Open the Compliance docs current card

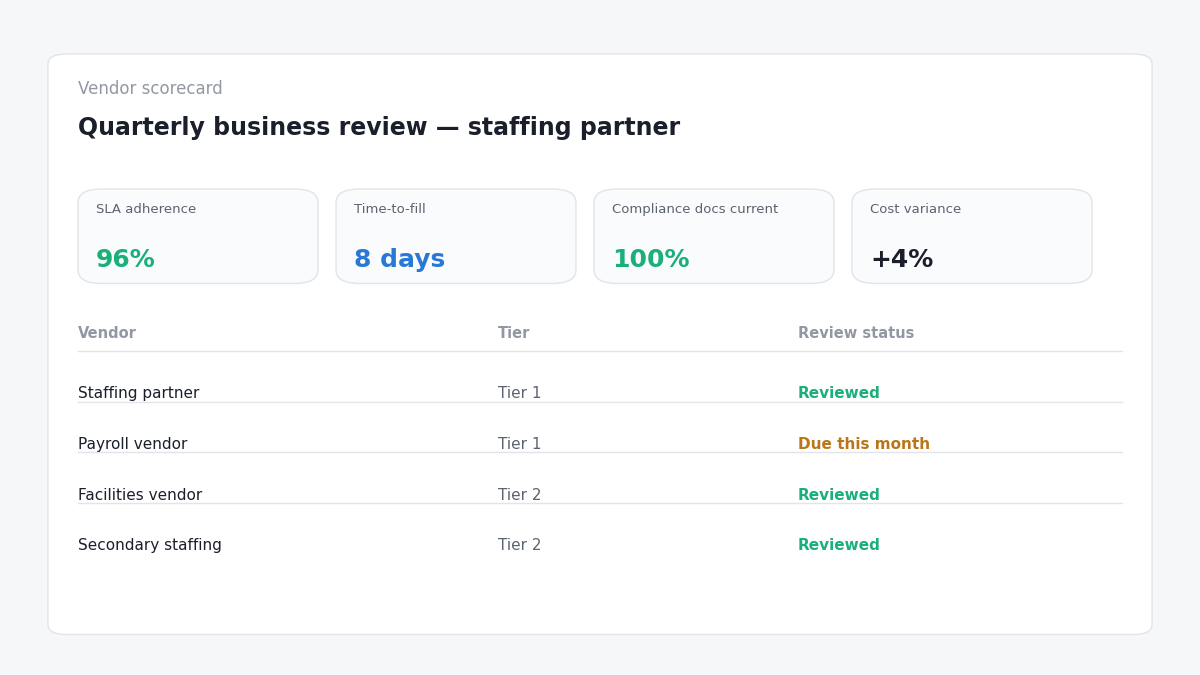pos(714,236)
